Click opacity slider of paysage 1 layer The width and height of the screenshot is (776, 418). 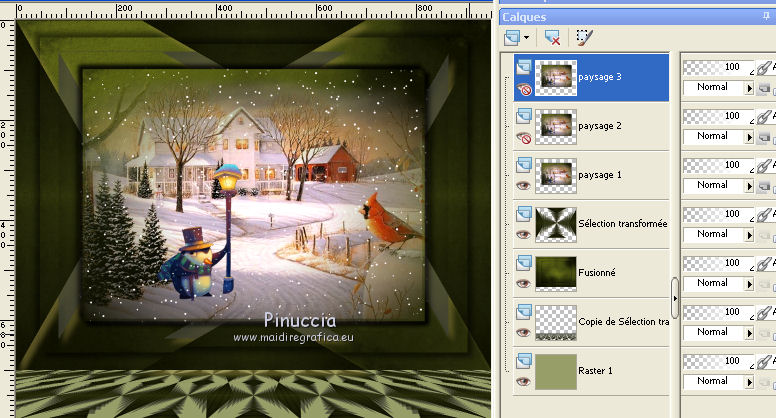(x=719, y=165)
